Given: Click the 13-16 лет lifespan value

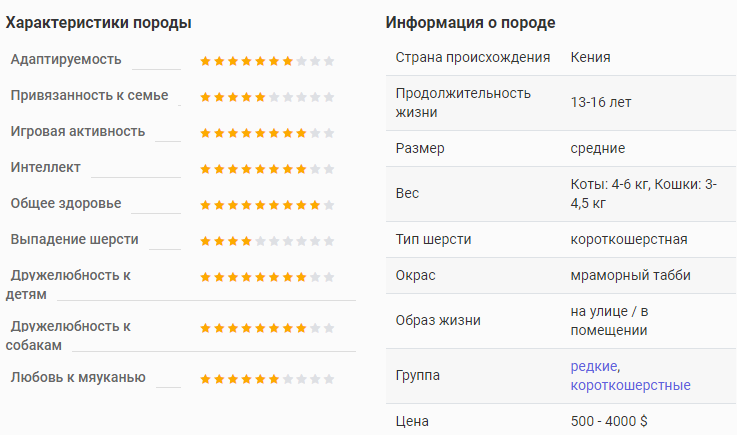Looking at the screenshot, I should pyautogui.click(x=601, y=102).
